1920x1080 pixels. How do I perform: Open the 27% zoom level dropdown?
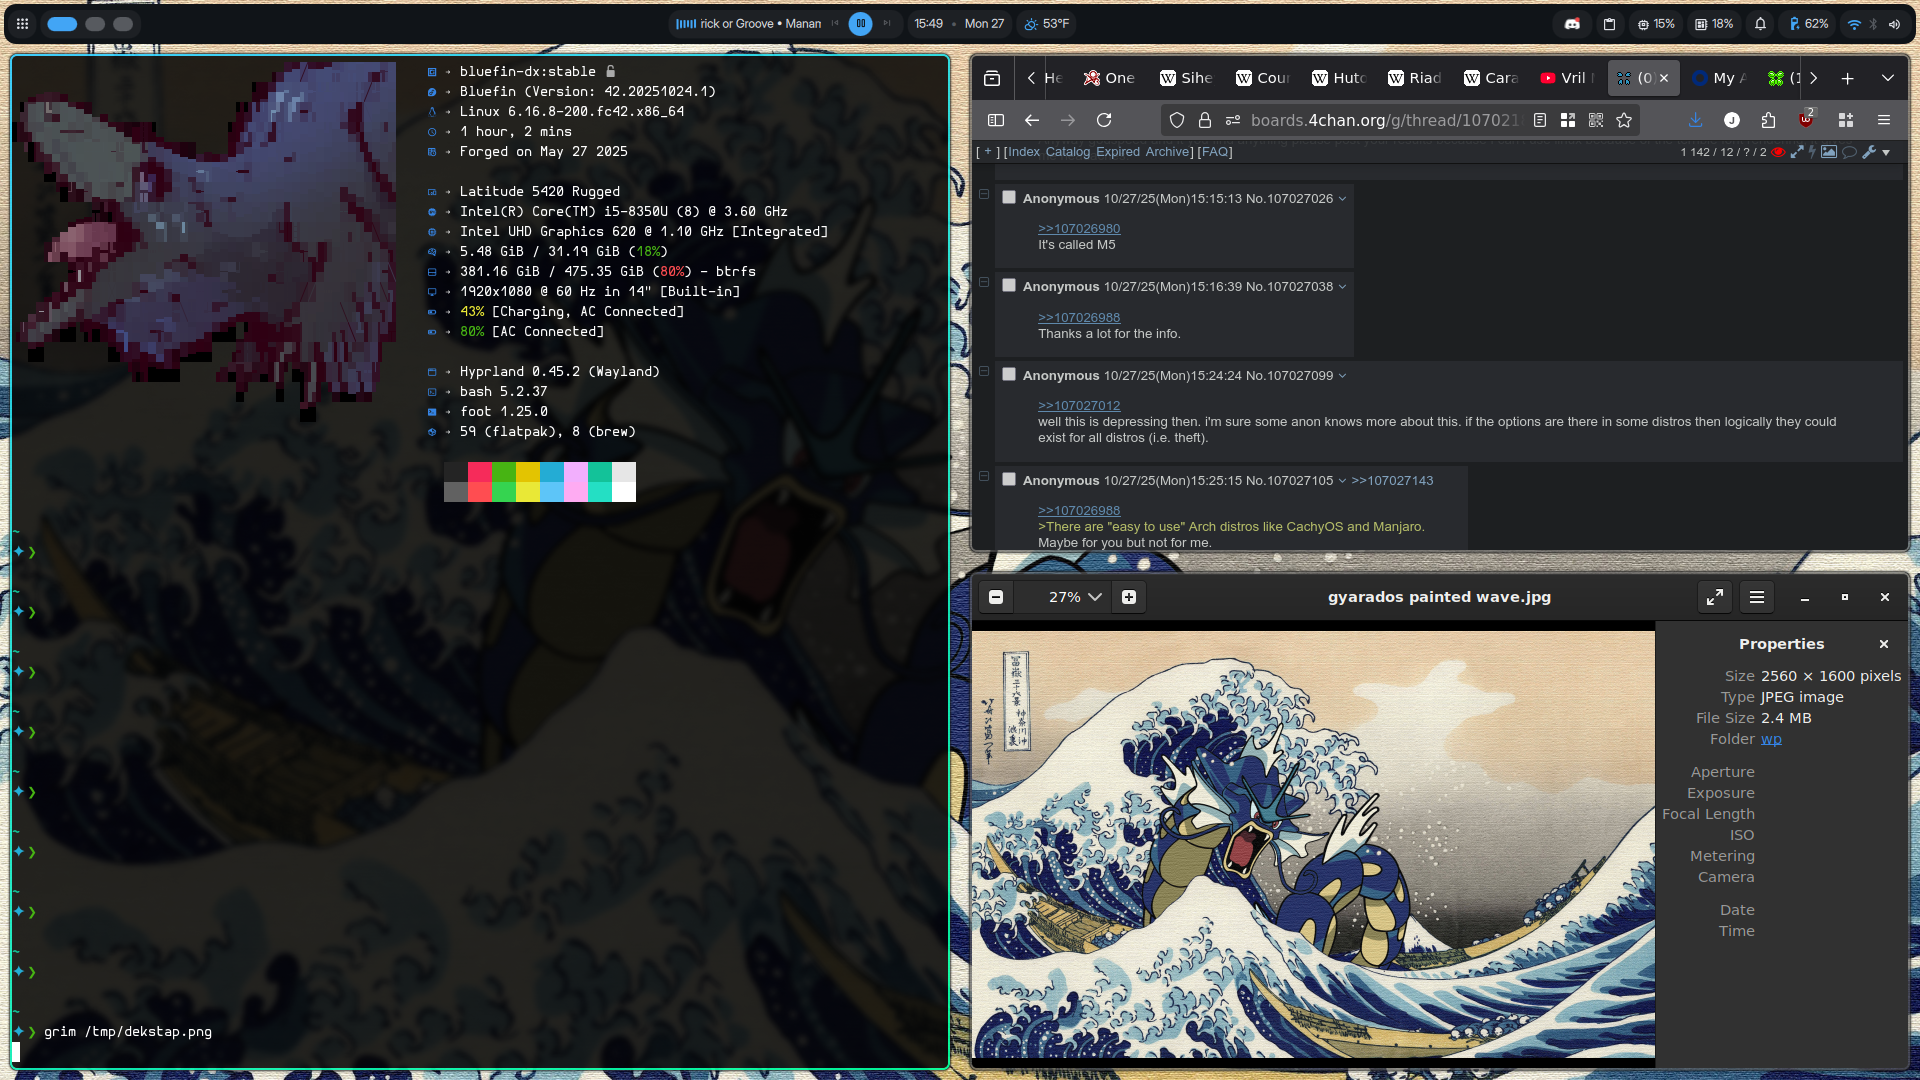(1075, 597)
